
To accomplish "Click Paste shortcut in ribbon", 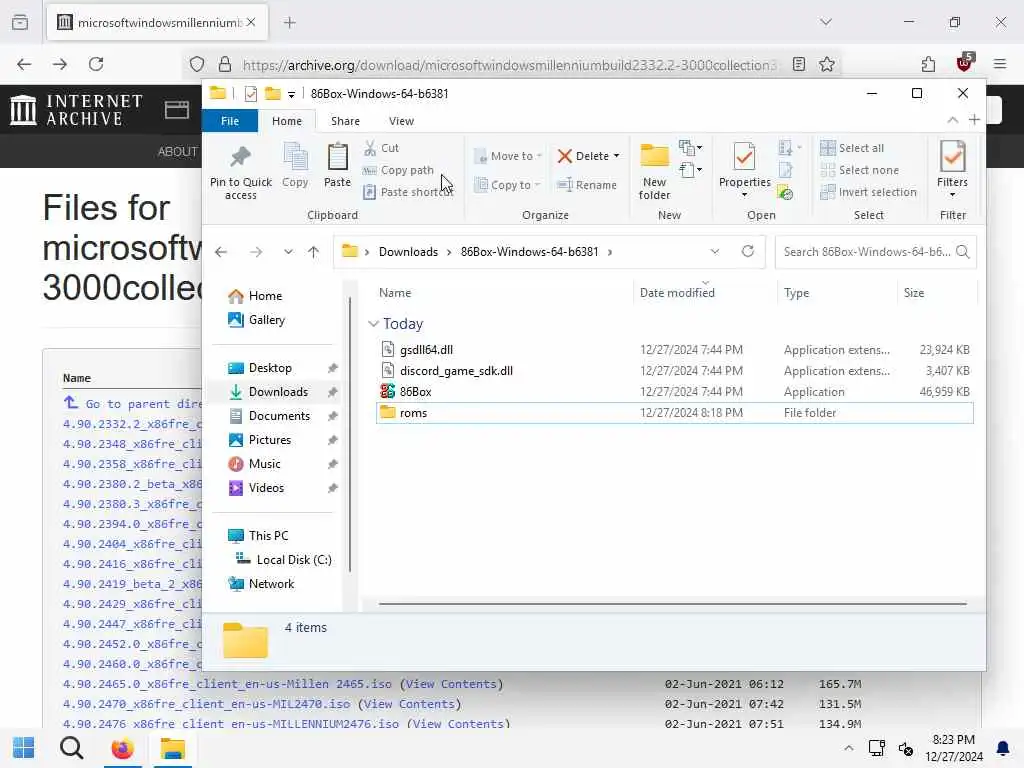I will 408,192.
